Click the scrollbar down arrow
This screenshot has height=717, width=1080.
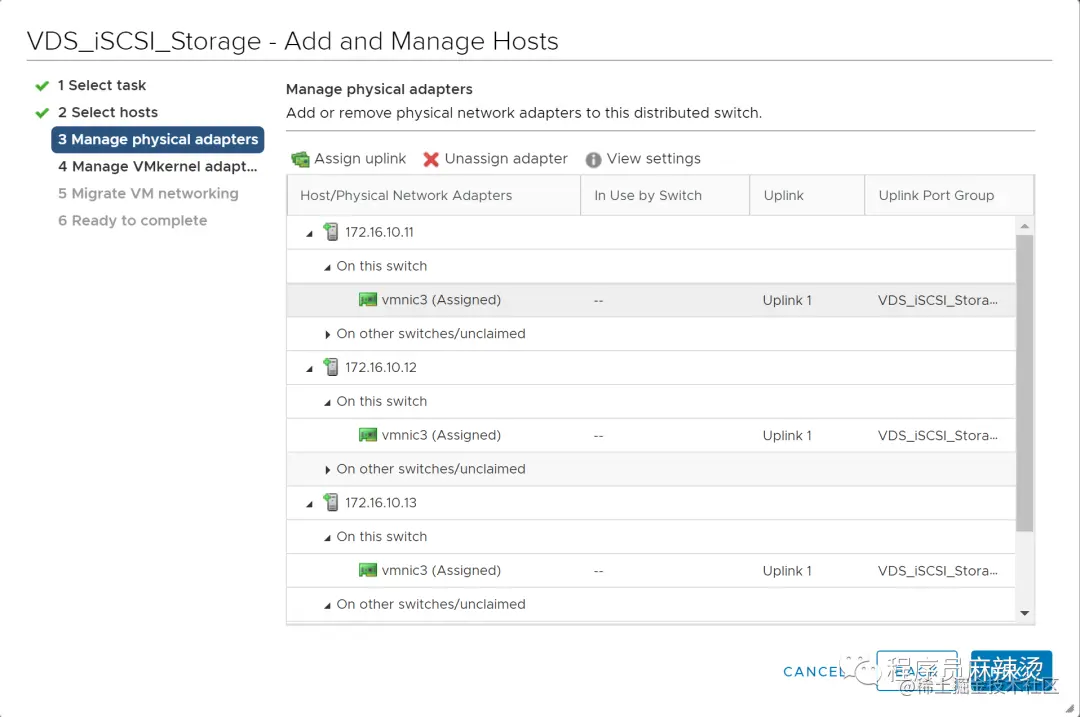coord(1025,613)
